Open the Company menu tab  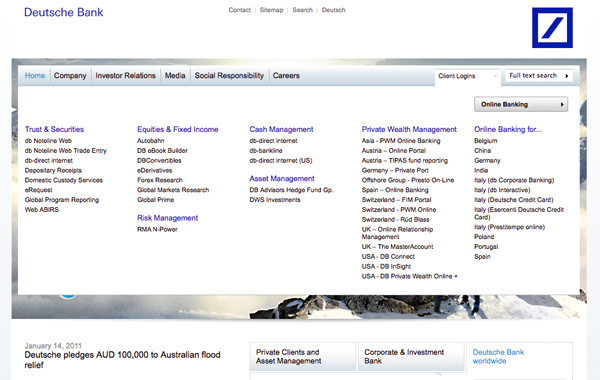tap(70, 76)
